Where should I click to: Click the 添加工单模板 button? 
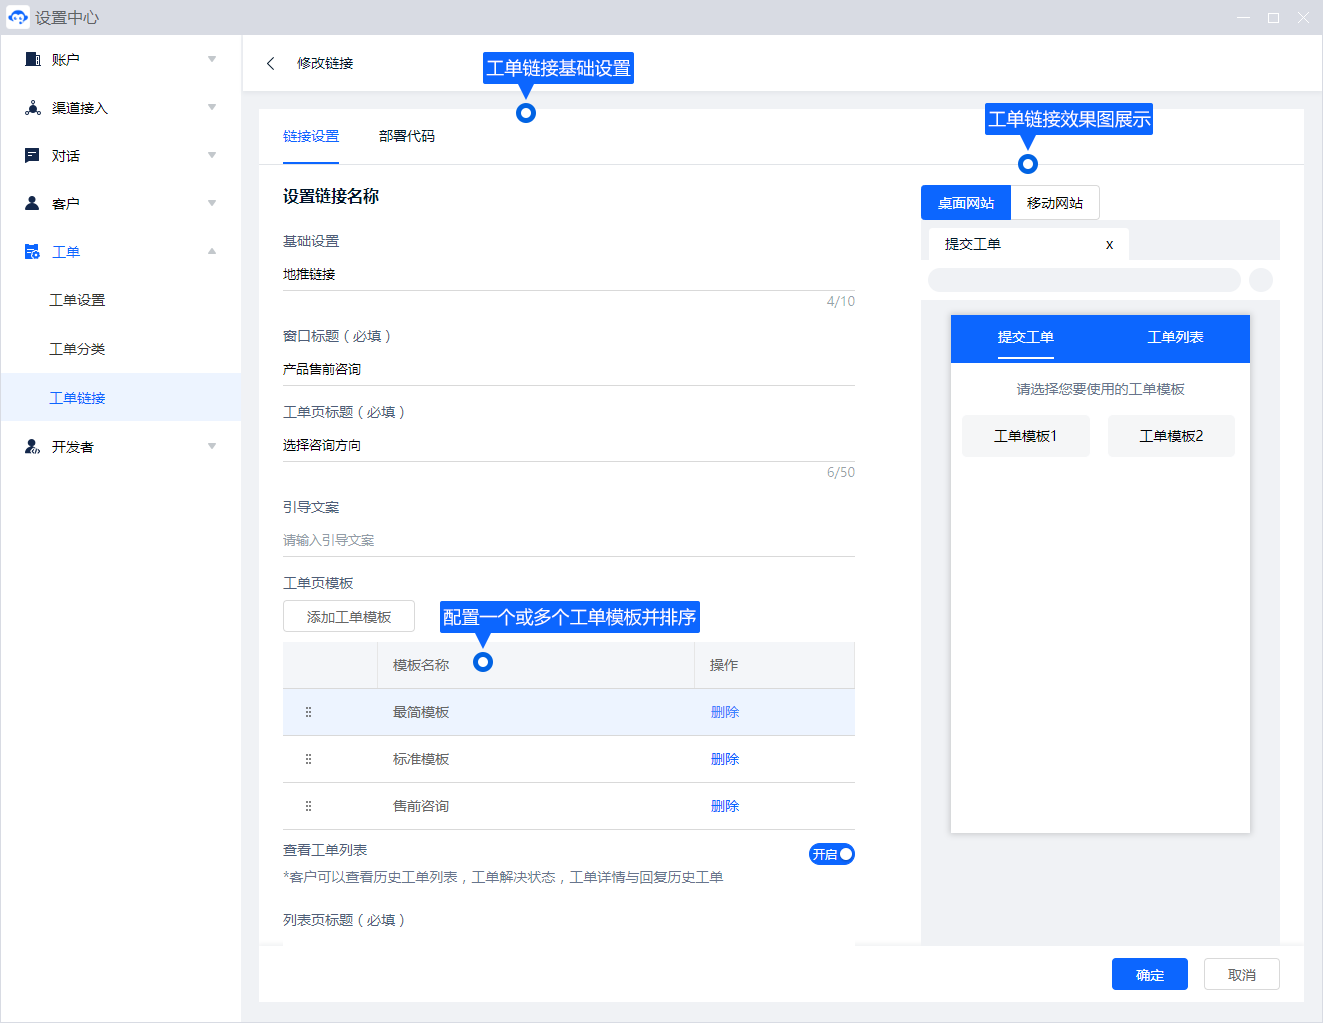pos(349,617)
